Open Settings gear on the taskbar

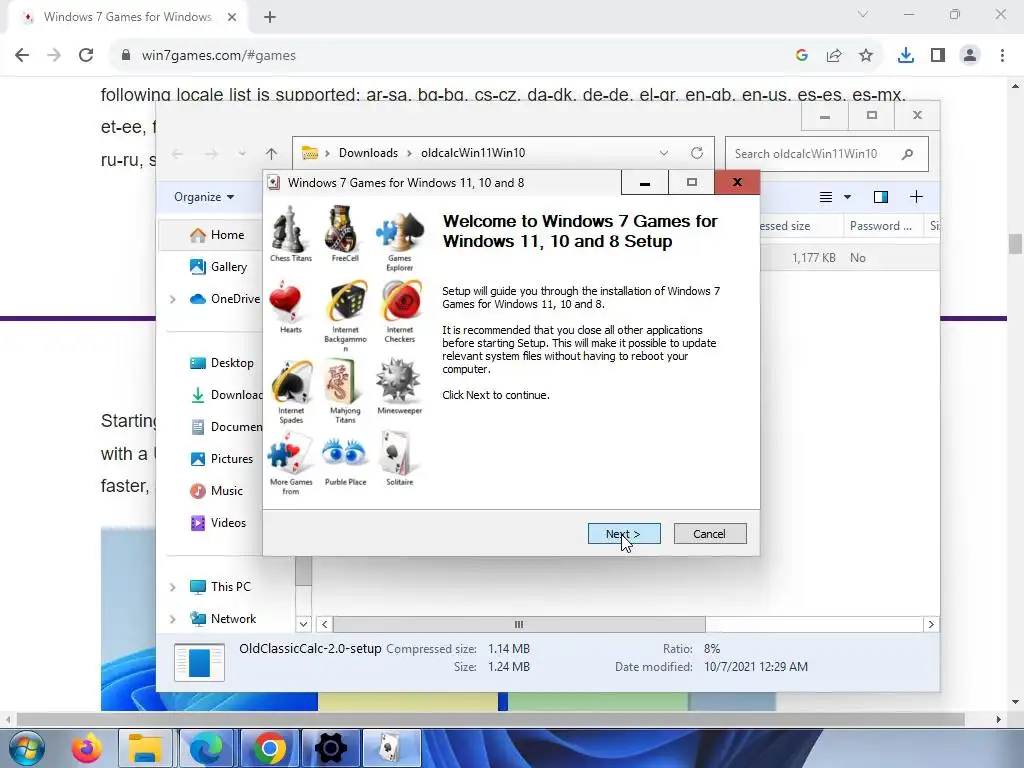[330, 748]
